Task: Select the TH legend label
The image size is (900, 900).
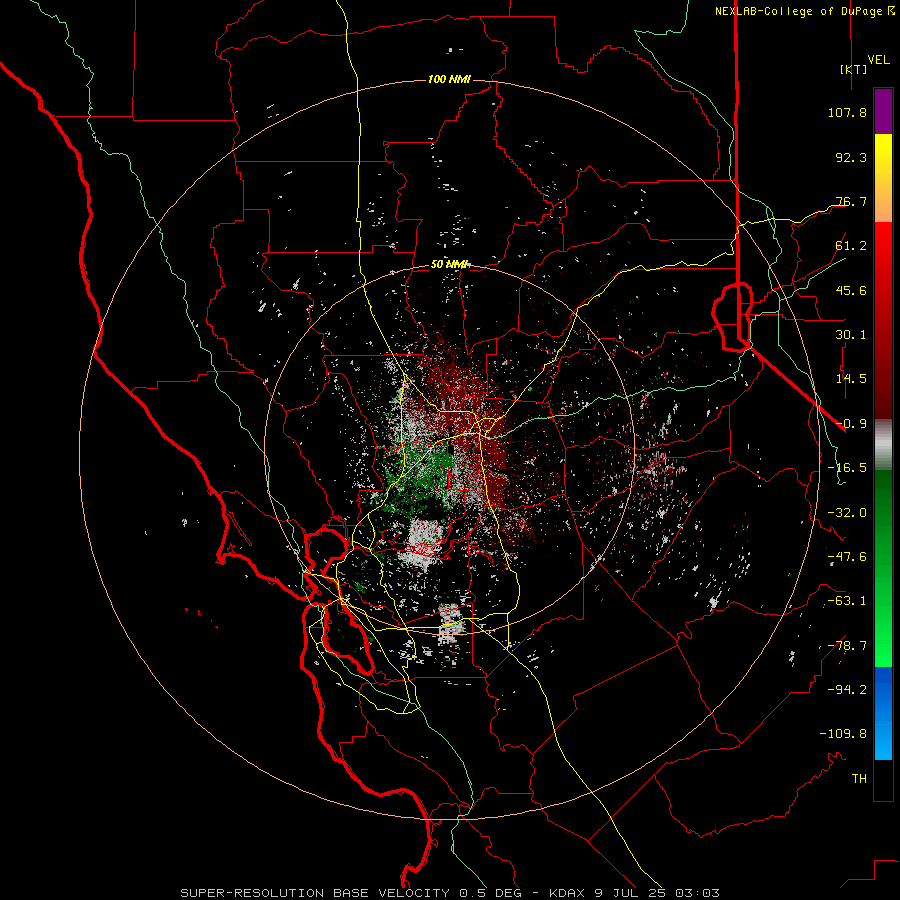Action: tap(859, 779)
